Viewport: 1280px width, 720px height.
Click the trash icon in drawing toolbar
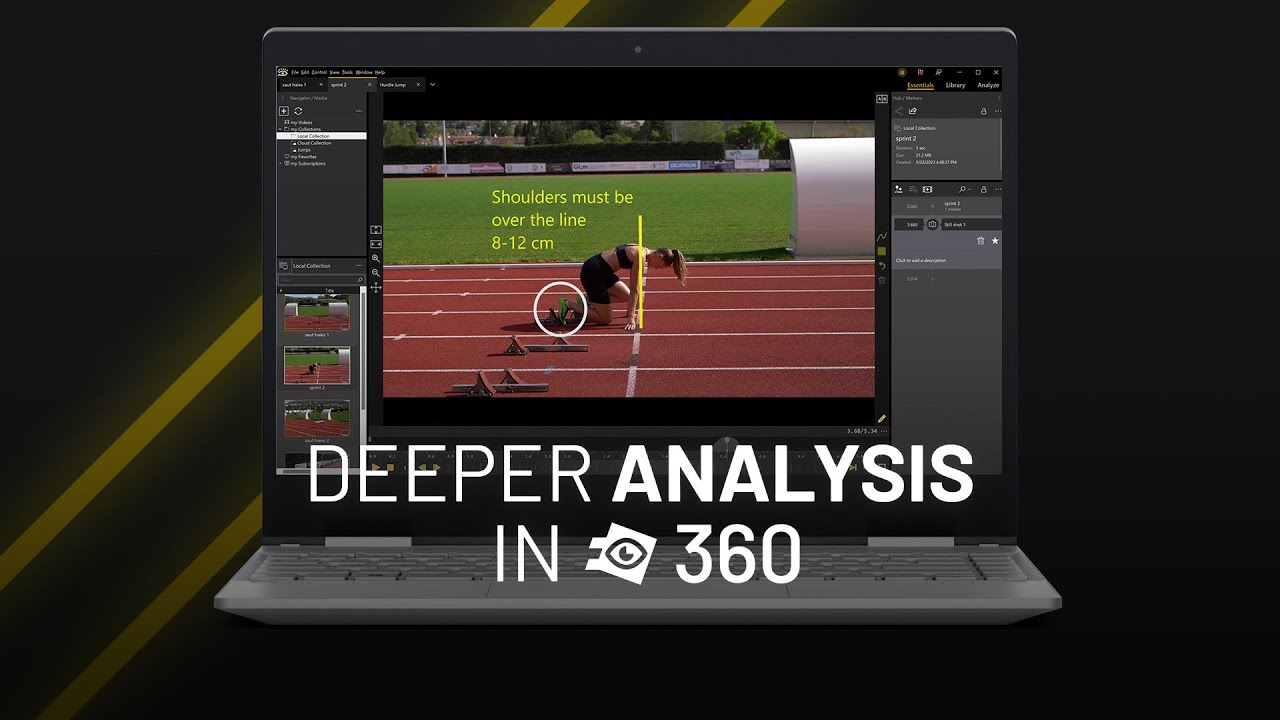882,280
